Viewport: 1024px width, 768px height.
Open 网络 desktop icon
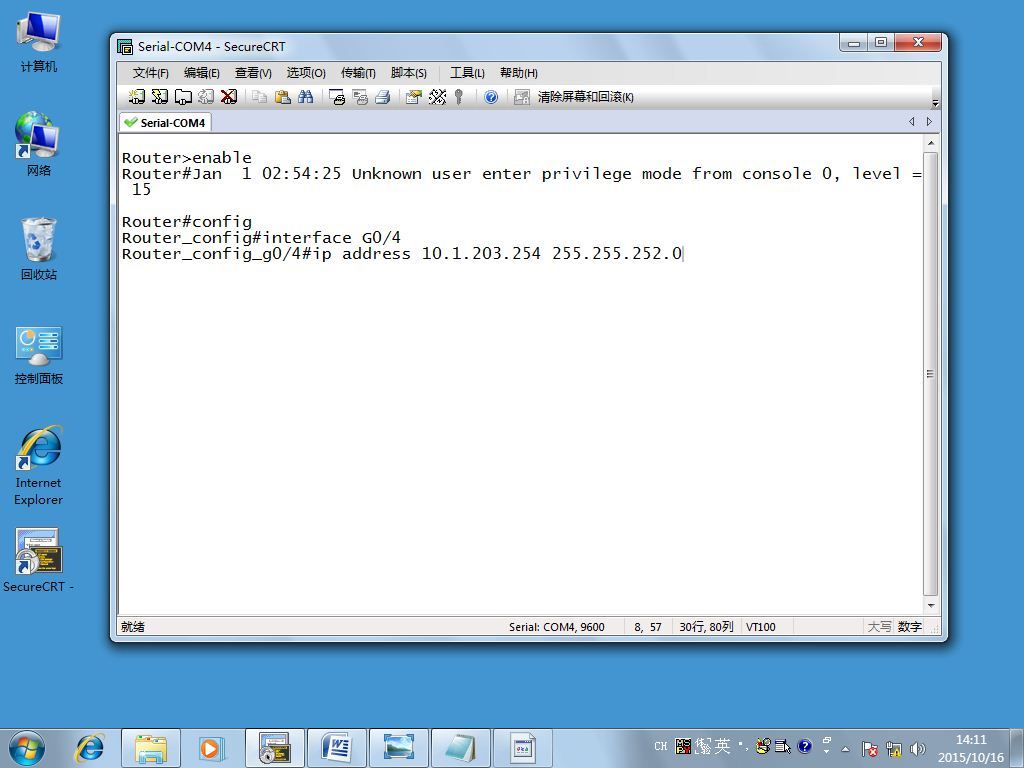coord(39,144)
